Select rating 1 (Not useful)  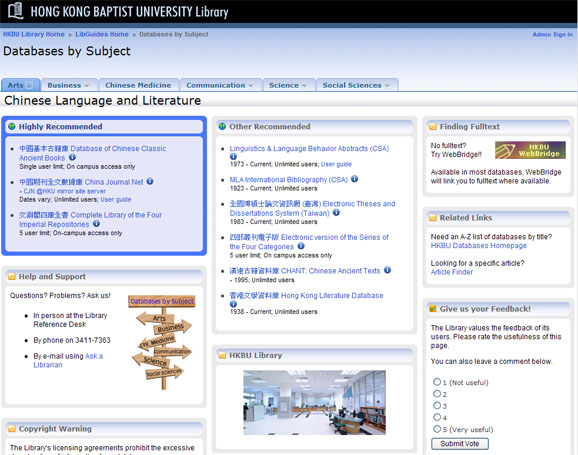click(x=437, y=382)
